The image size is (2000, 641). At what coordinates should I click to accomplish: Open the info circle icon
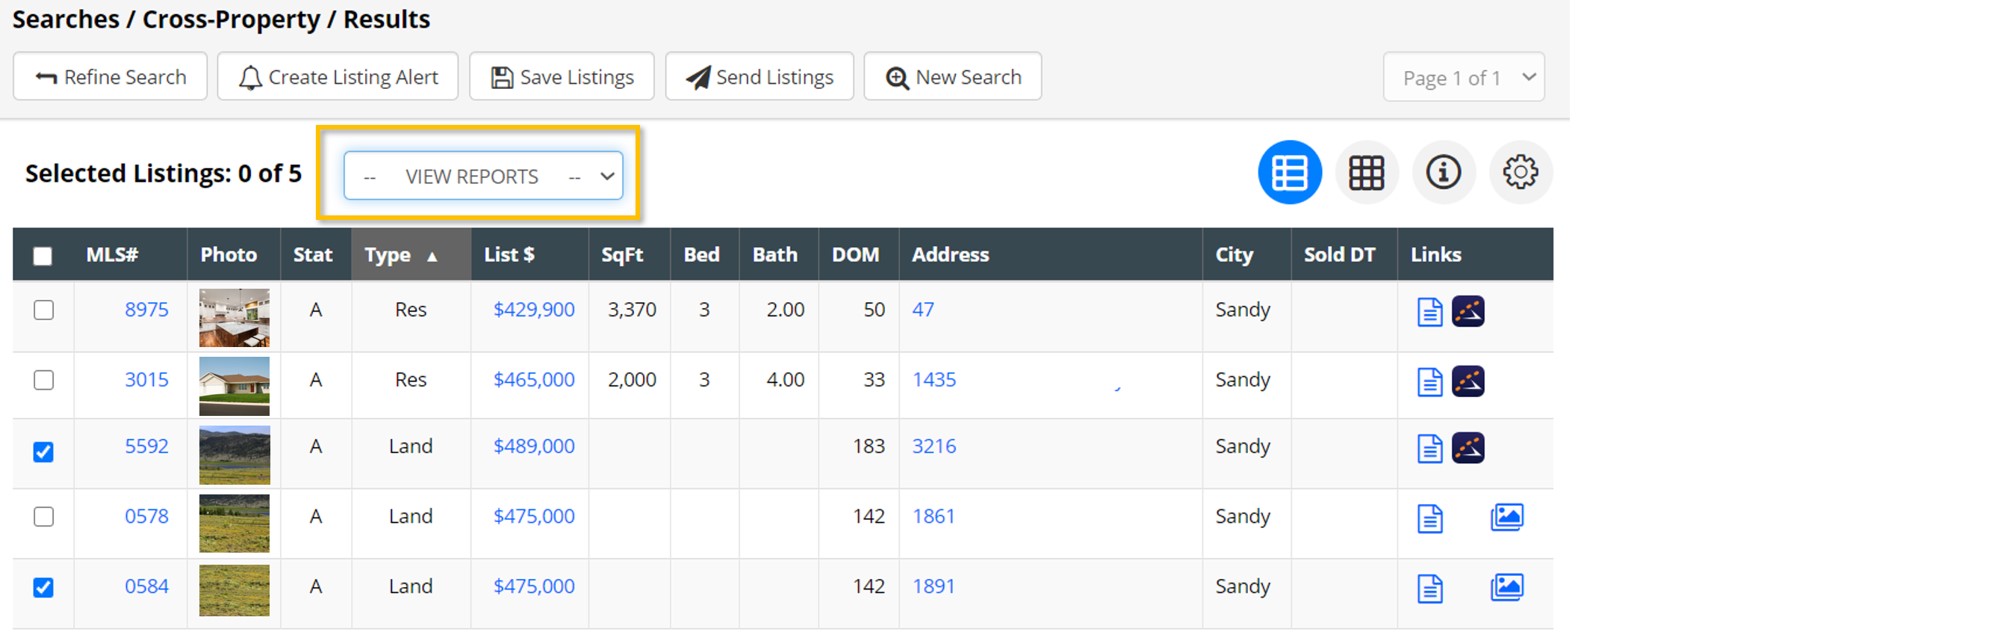pyautogui.click(x=1443, y=173)
